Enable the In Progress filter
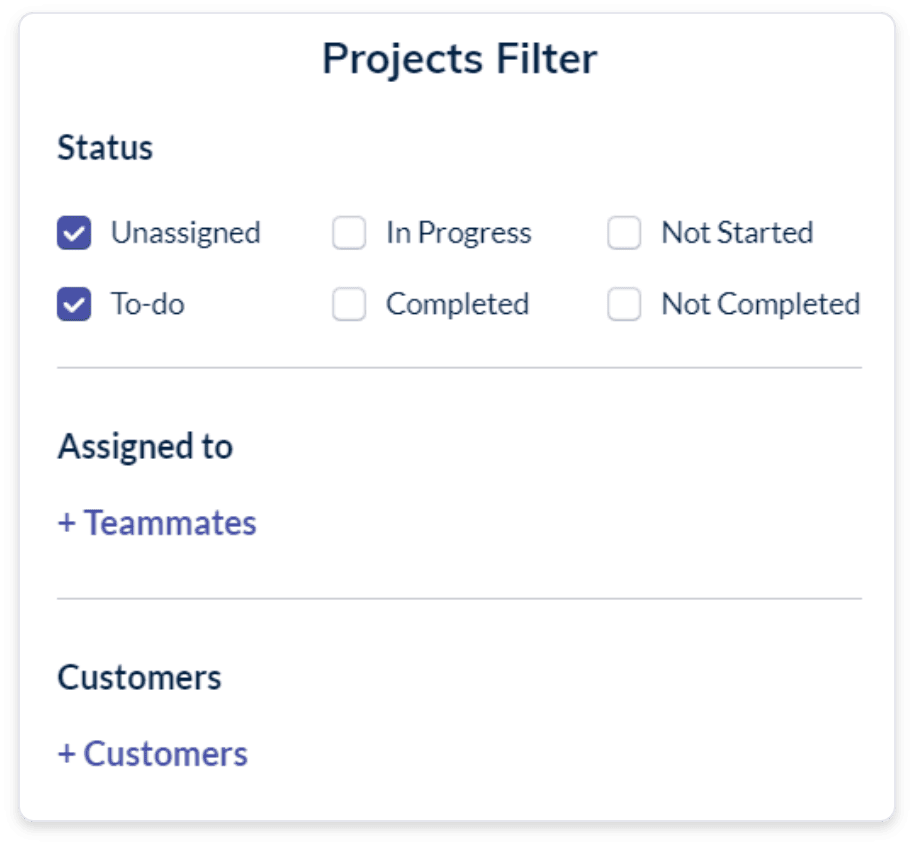This screenshot has width=914, height=846. coord(349,232)
